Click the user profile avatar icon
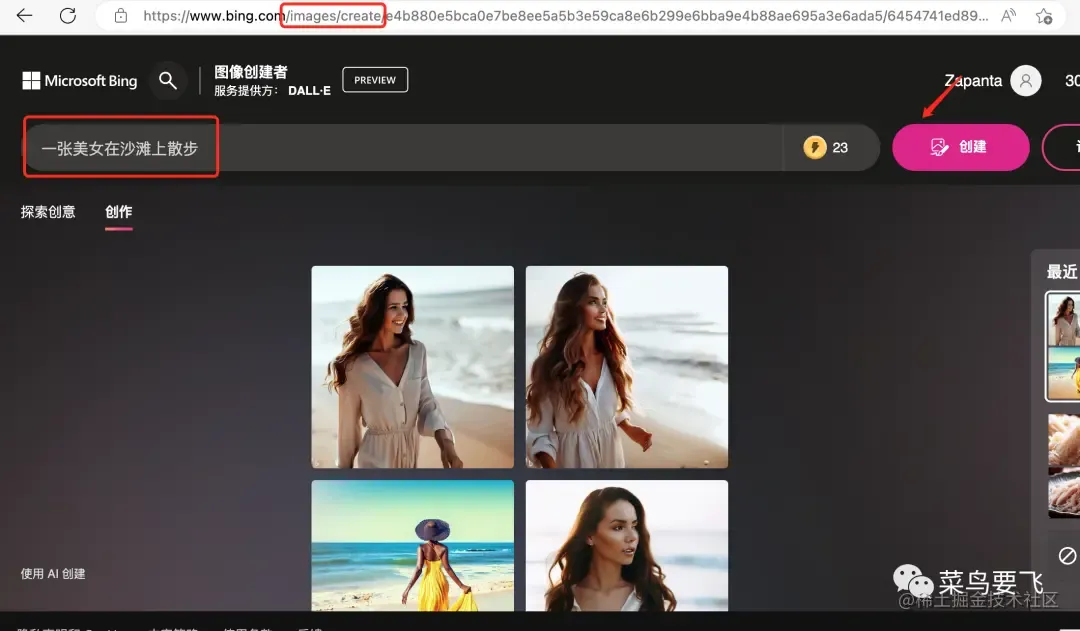Screen dimensions: 1080x631 coord(1026,81)
